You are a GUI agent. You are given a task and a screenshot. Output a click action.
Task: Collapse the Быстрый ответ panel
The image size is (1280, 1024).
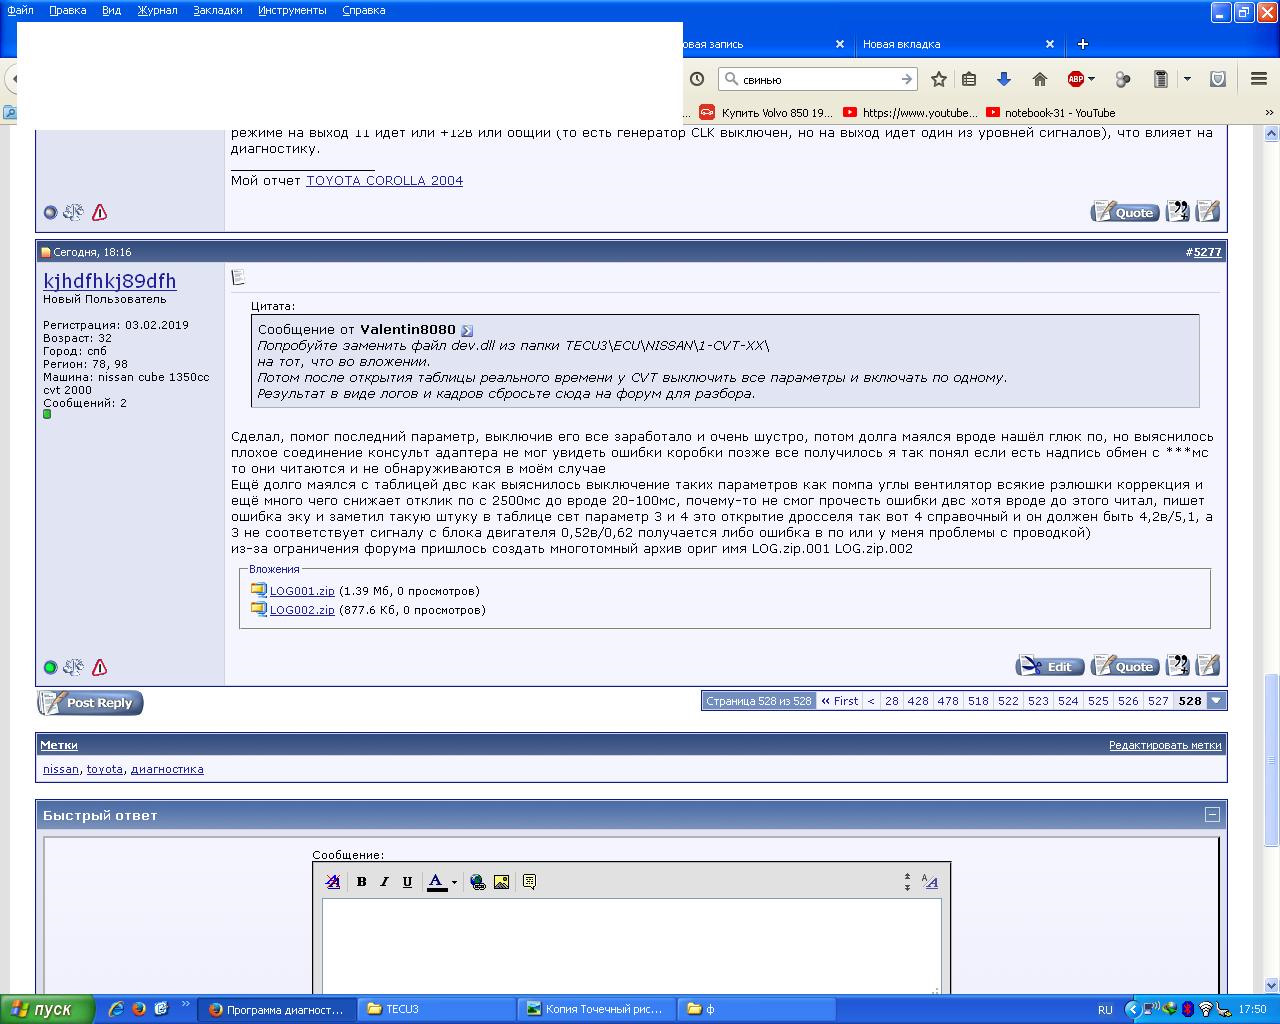tap(1212, 815)
